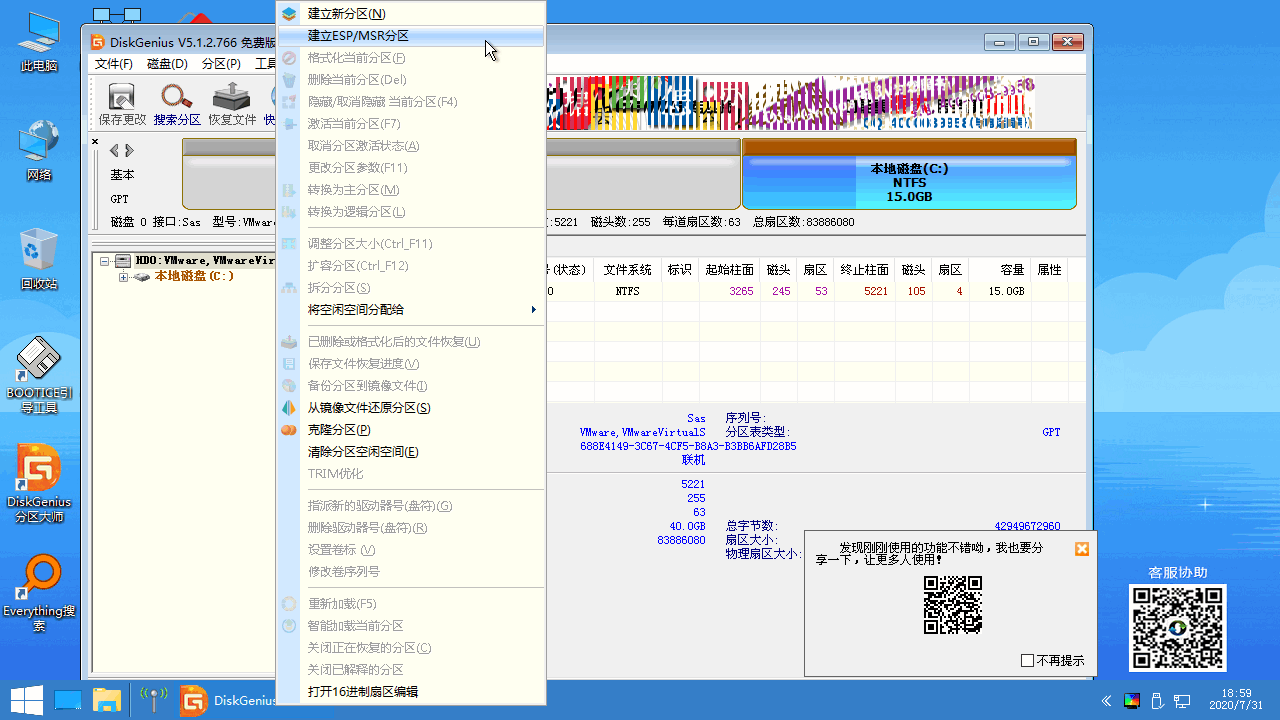Click the 属性 column header
The width and height of the screenshot is (1280, 720).
pos(1049,270)
